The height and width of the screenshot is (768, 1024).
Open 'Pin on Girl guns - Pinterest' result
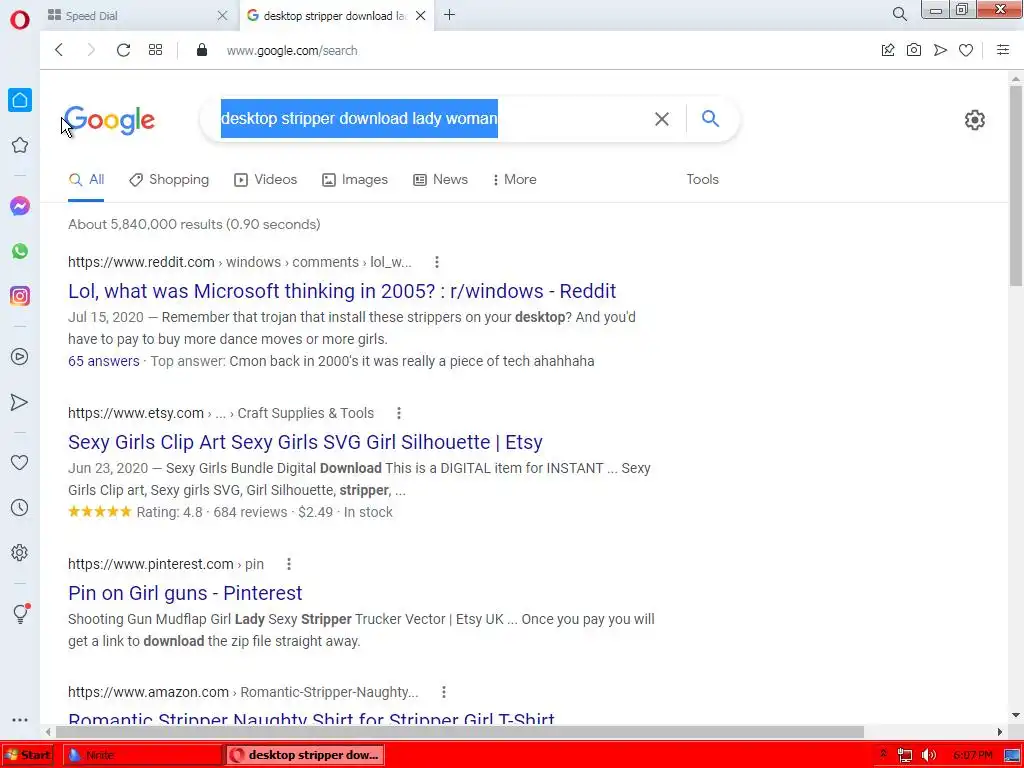(x=185, y=593)
